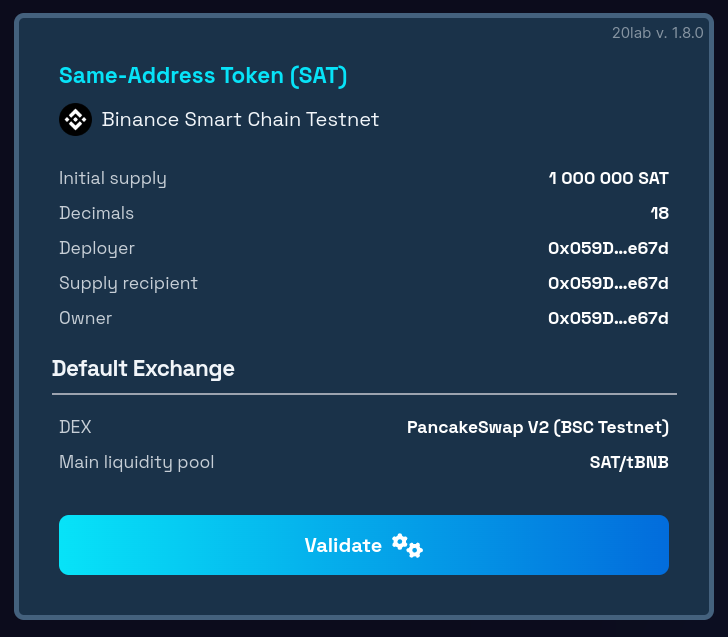Click the 1 000 000 SAT supply value

[608, 179]
